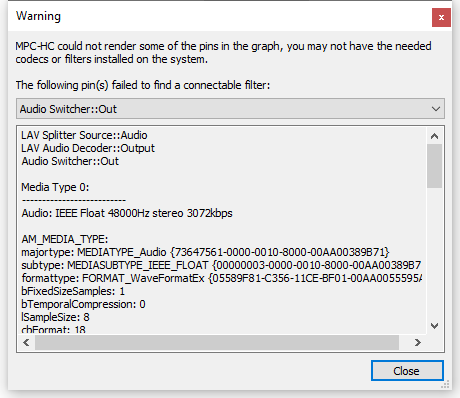Click the resize grip at dialog corner

coord(445,384)
